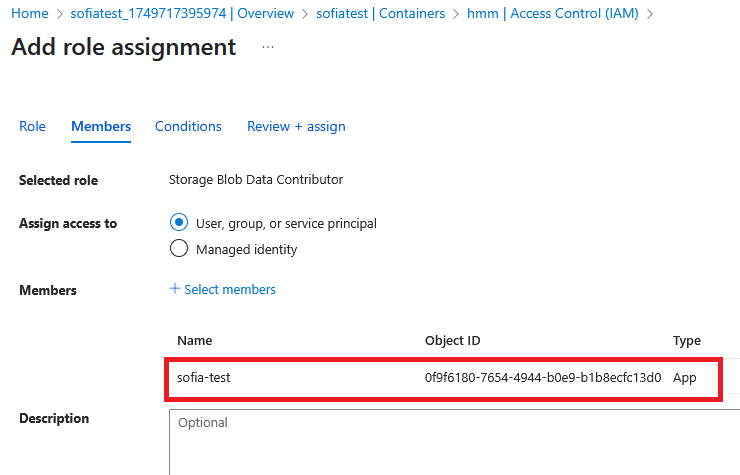Click the Object ID column header
The height and width of the screenshot is (475, 740).
click(x=453, y=340)
